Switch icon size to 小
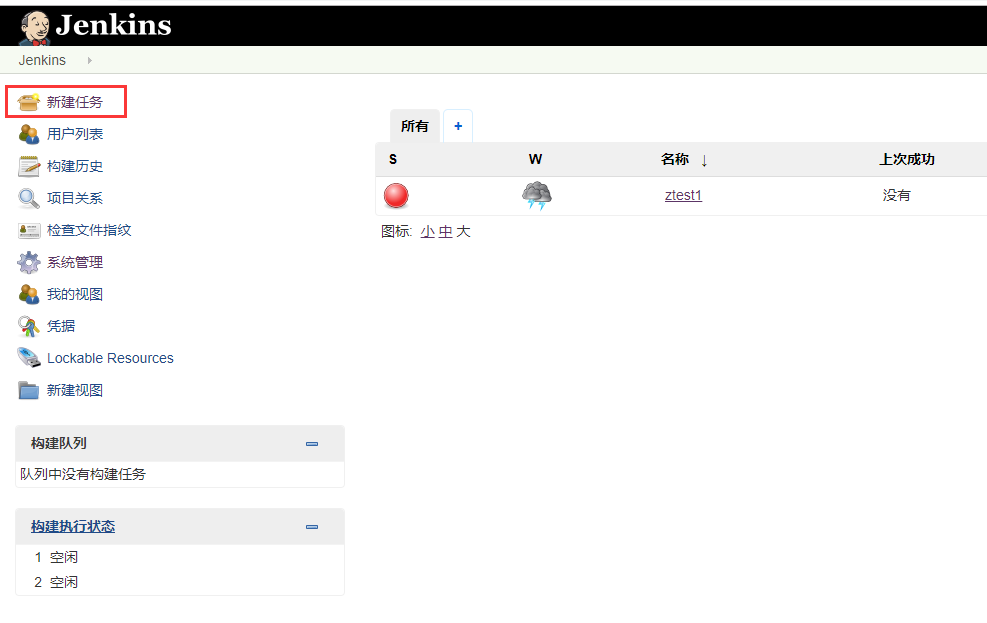The image size is (987, 623). 427,232
